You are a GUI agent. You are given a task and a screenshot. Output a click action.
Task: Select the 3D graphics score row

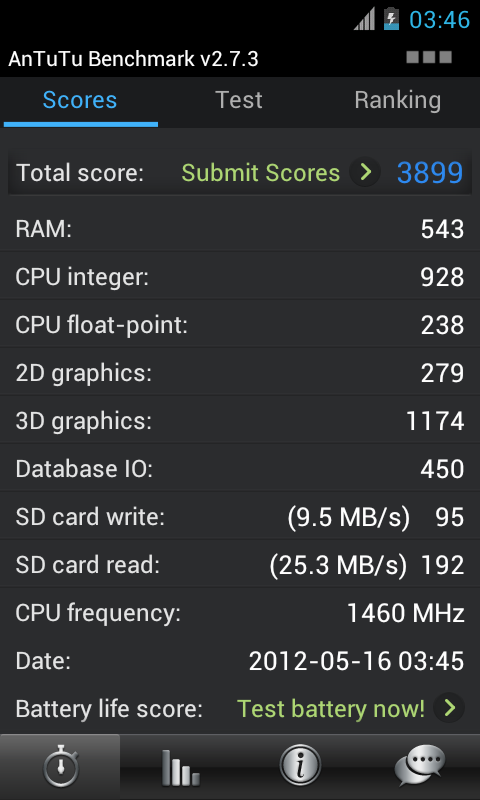coord(240,421)
